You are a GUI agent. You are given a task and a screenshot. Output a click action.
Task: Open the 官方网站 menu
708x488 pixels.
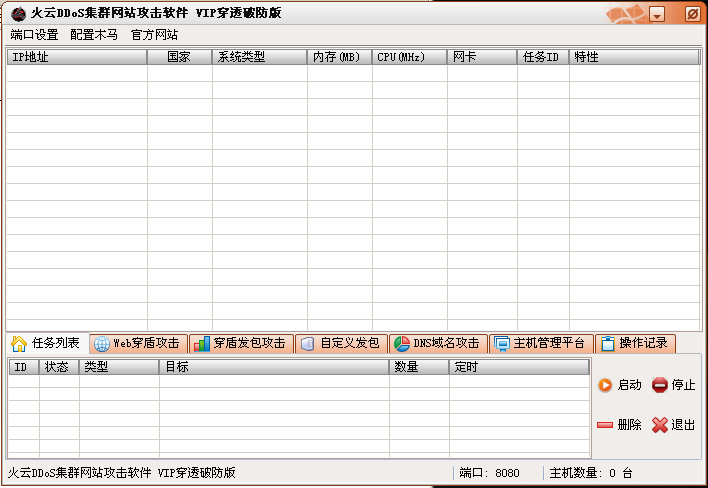[x=154, y=35]
